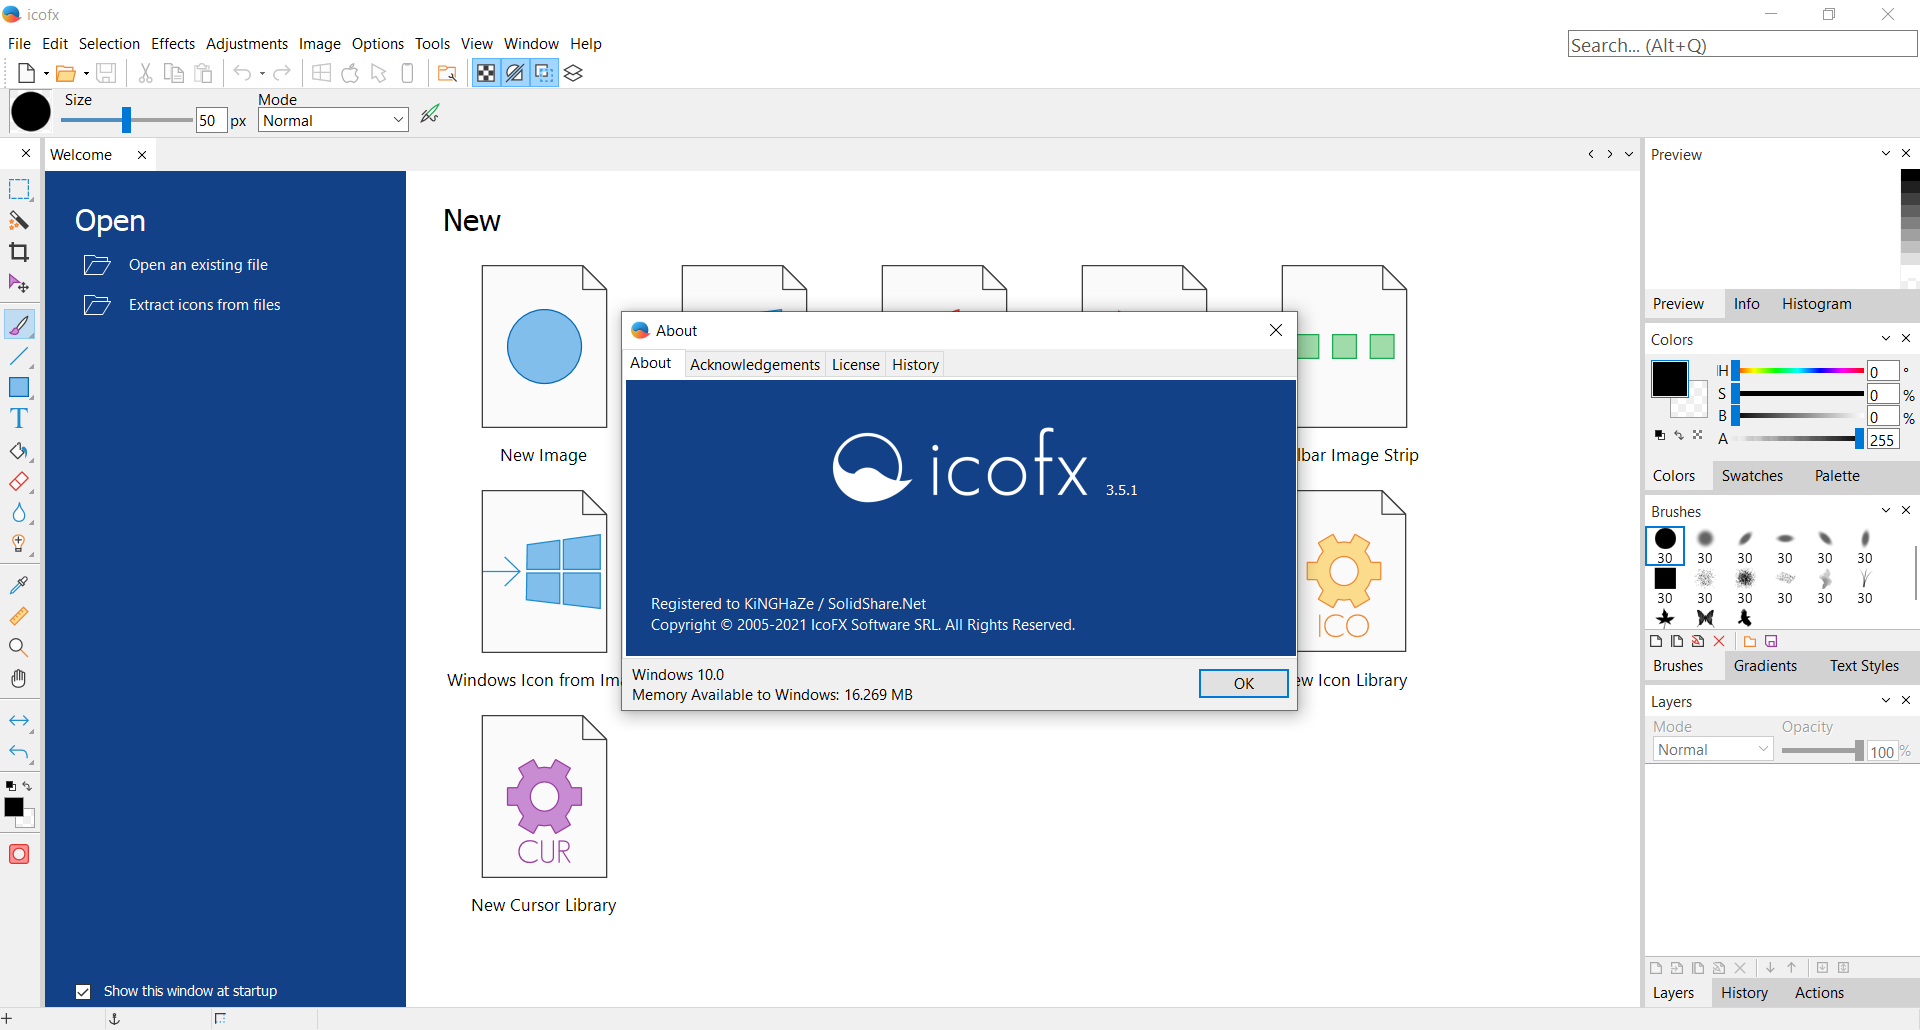
Task: Click the Save toolbar icon
Action: pos(106,73)
